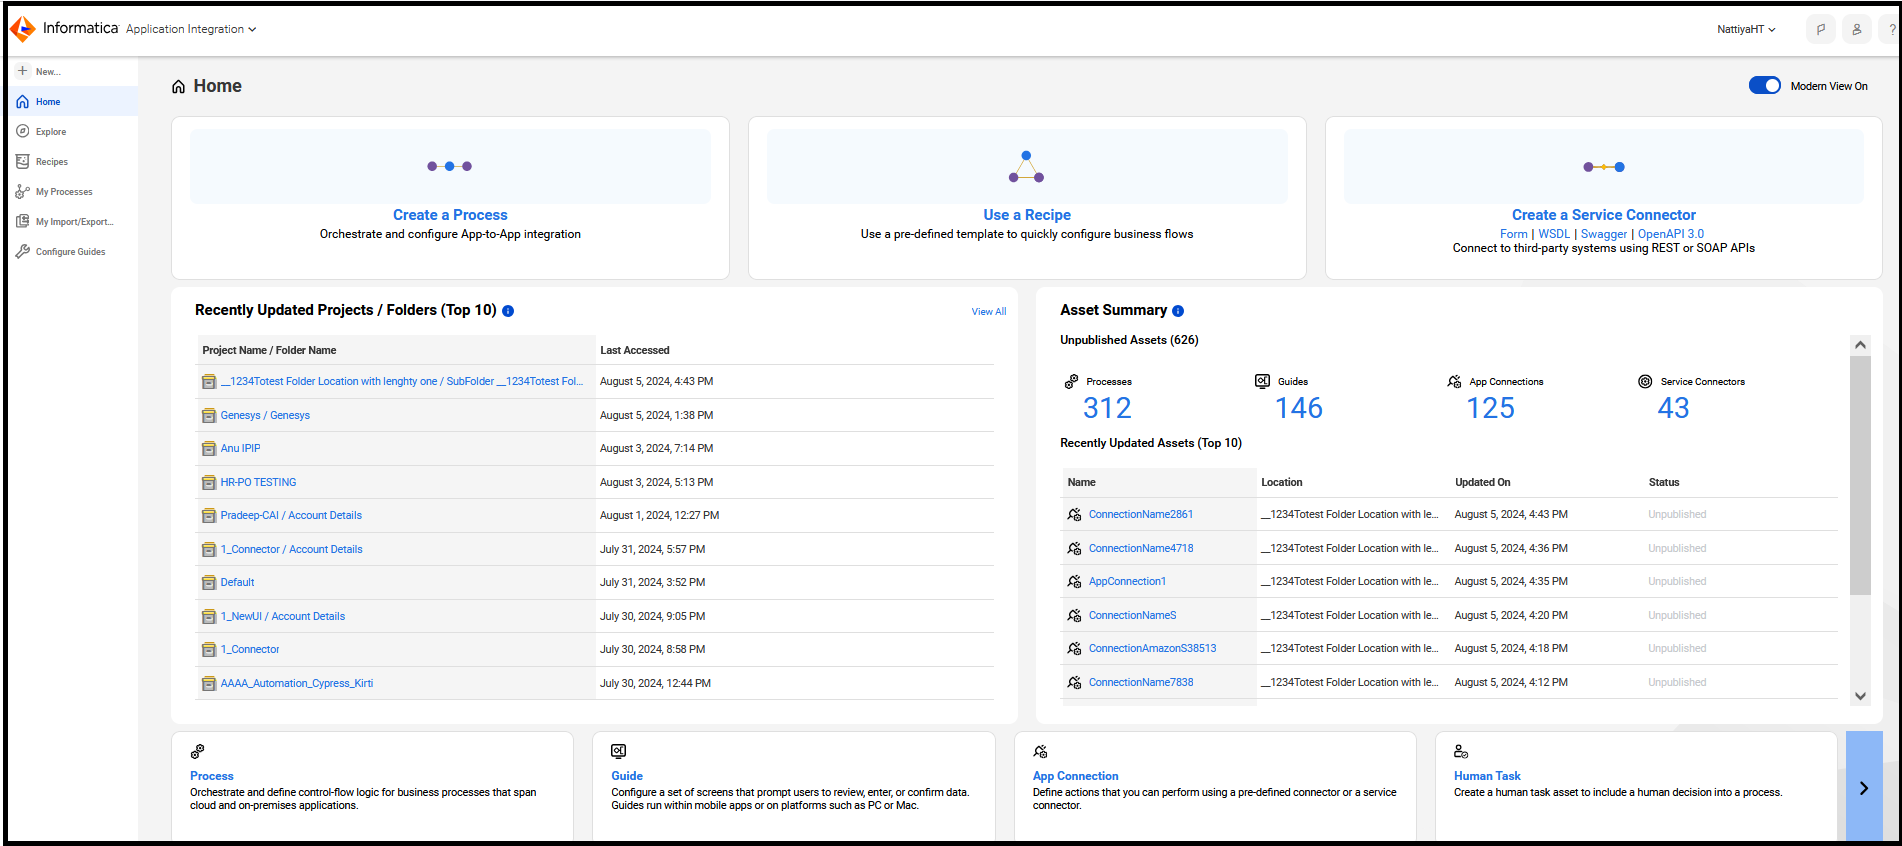Screen dimensions: 1902x846
Task: Choose the OpenAPI 3.0 connector option
Action: click(x=1671, y=234)
